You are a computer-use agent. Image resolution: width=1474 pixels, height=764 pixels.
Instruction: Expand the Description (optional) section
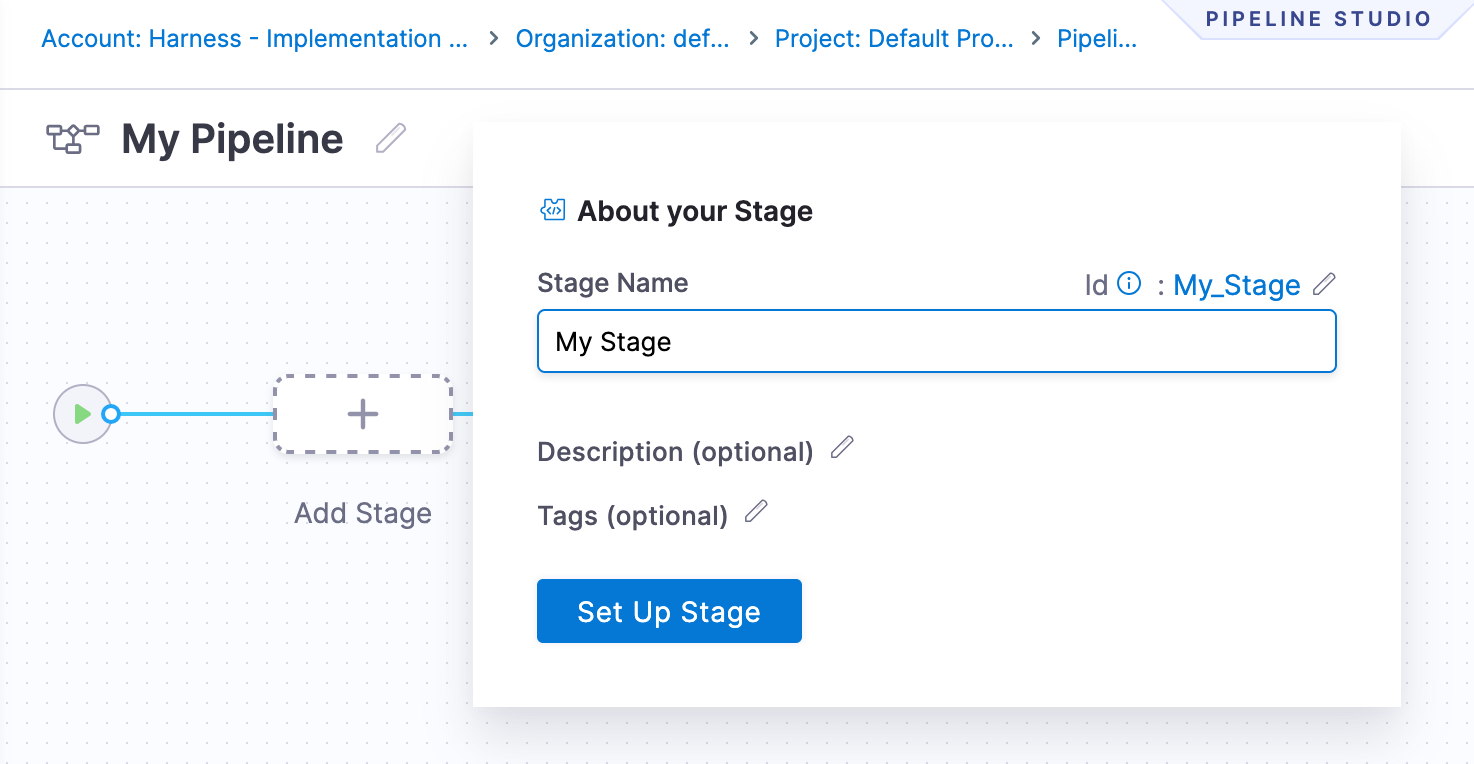tap(675, 452)
